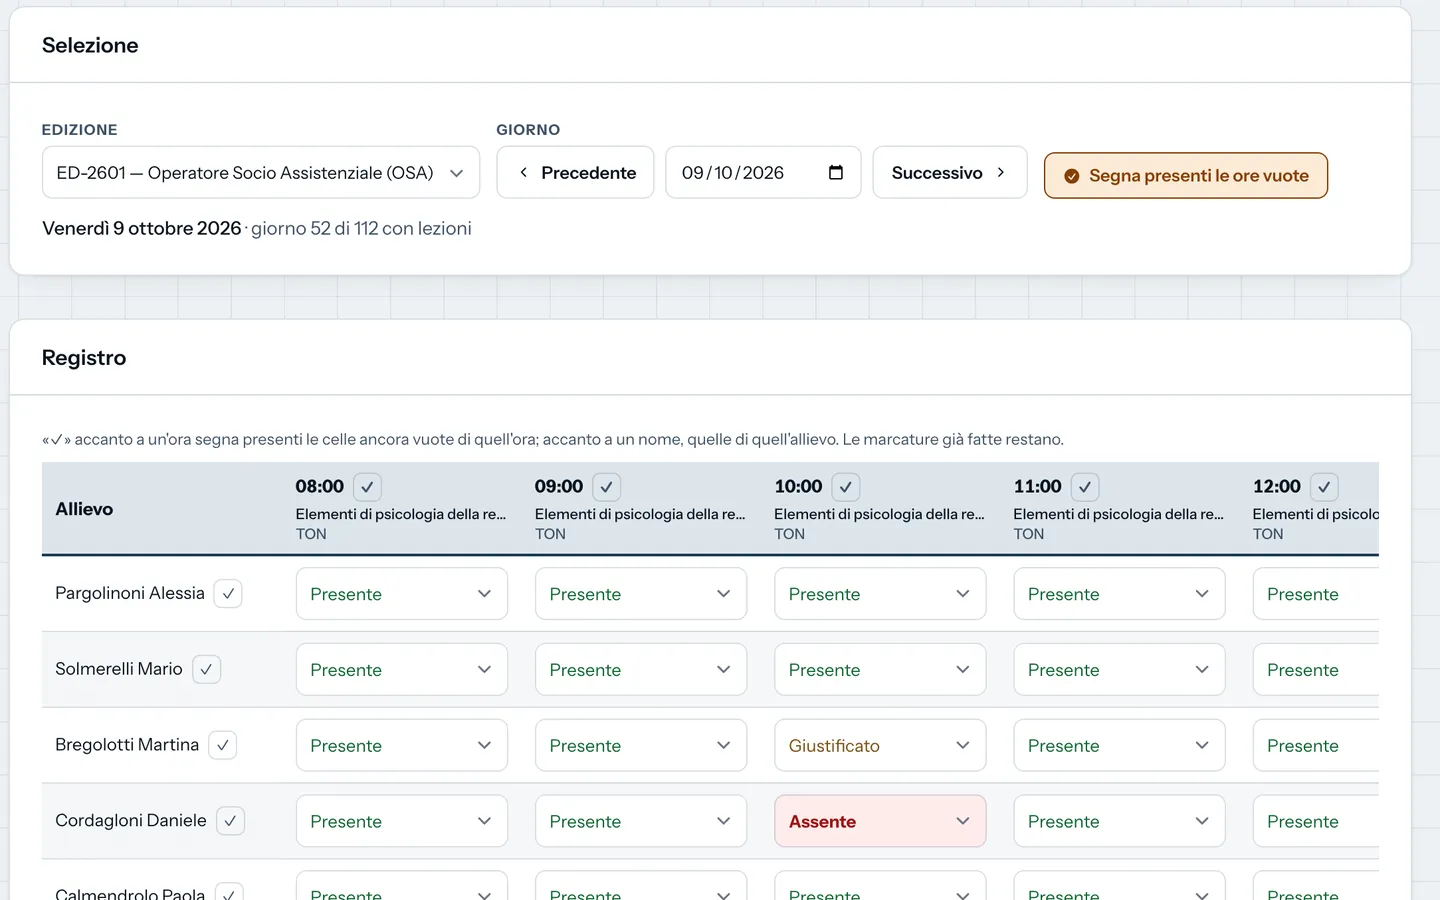Open Solmerelli Mario 10:00 attendance dropdown

tap(880, 670)
